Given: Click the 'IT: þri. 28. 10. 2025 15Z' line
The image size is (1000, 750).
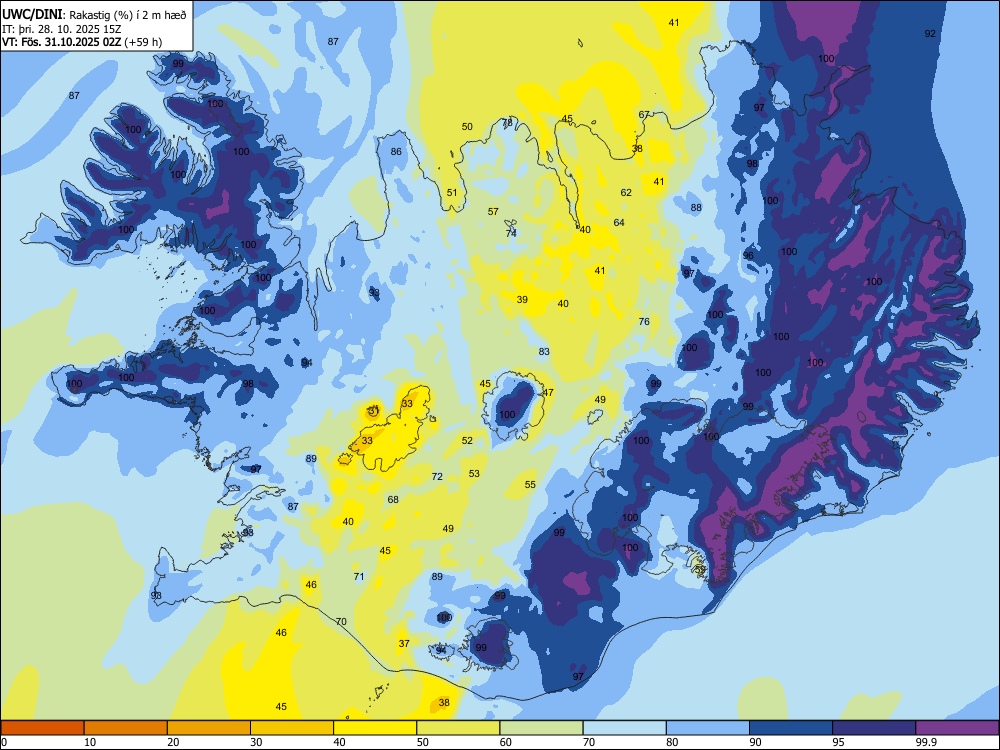Looking at the screenshot, I should [x=61, y=29].
